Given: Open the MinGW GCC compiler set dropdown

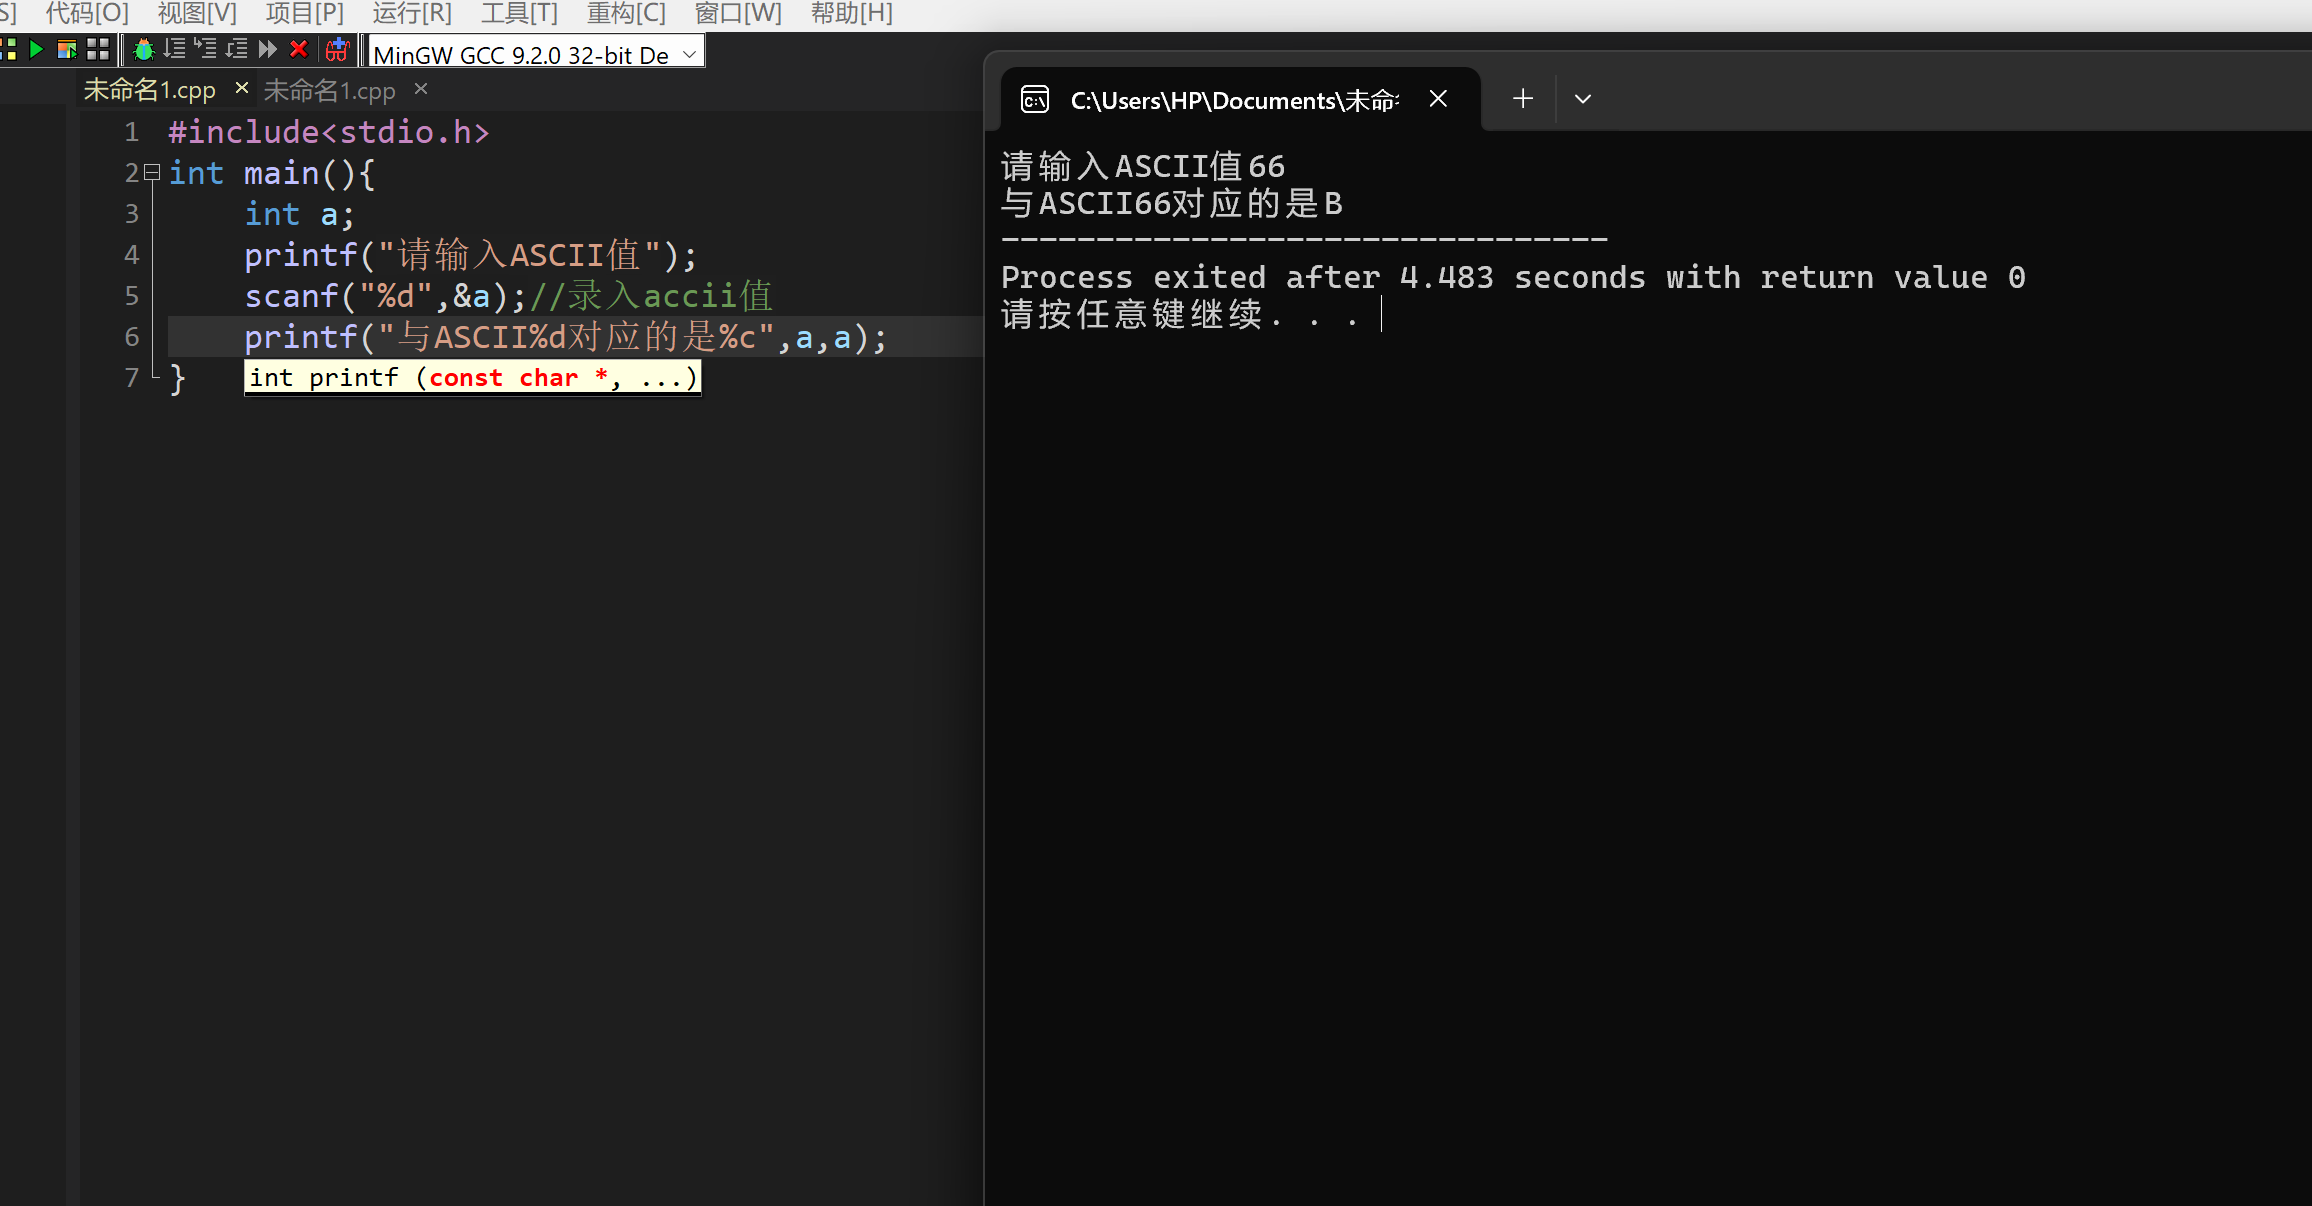Looking at the screenshot, I should pos(689,55).
